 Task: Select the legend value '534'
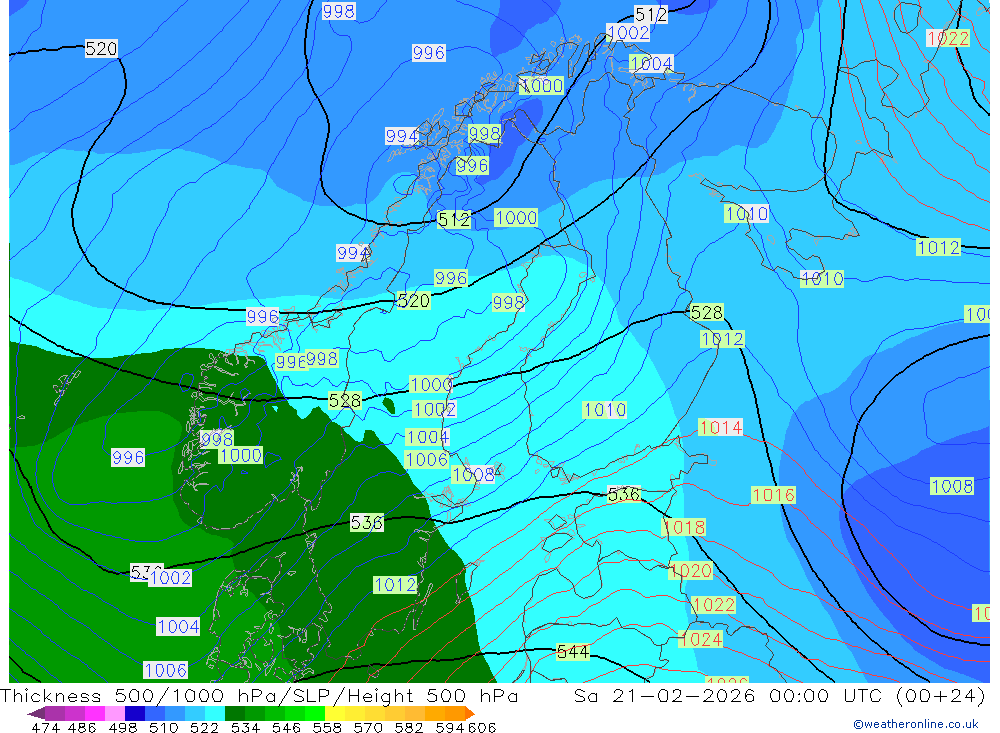[245, 727]
